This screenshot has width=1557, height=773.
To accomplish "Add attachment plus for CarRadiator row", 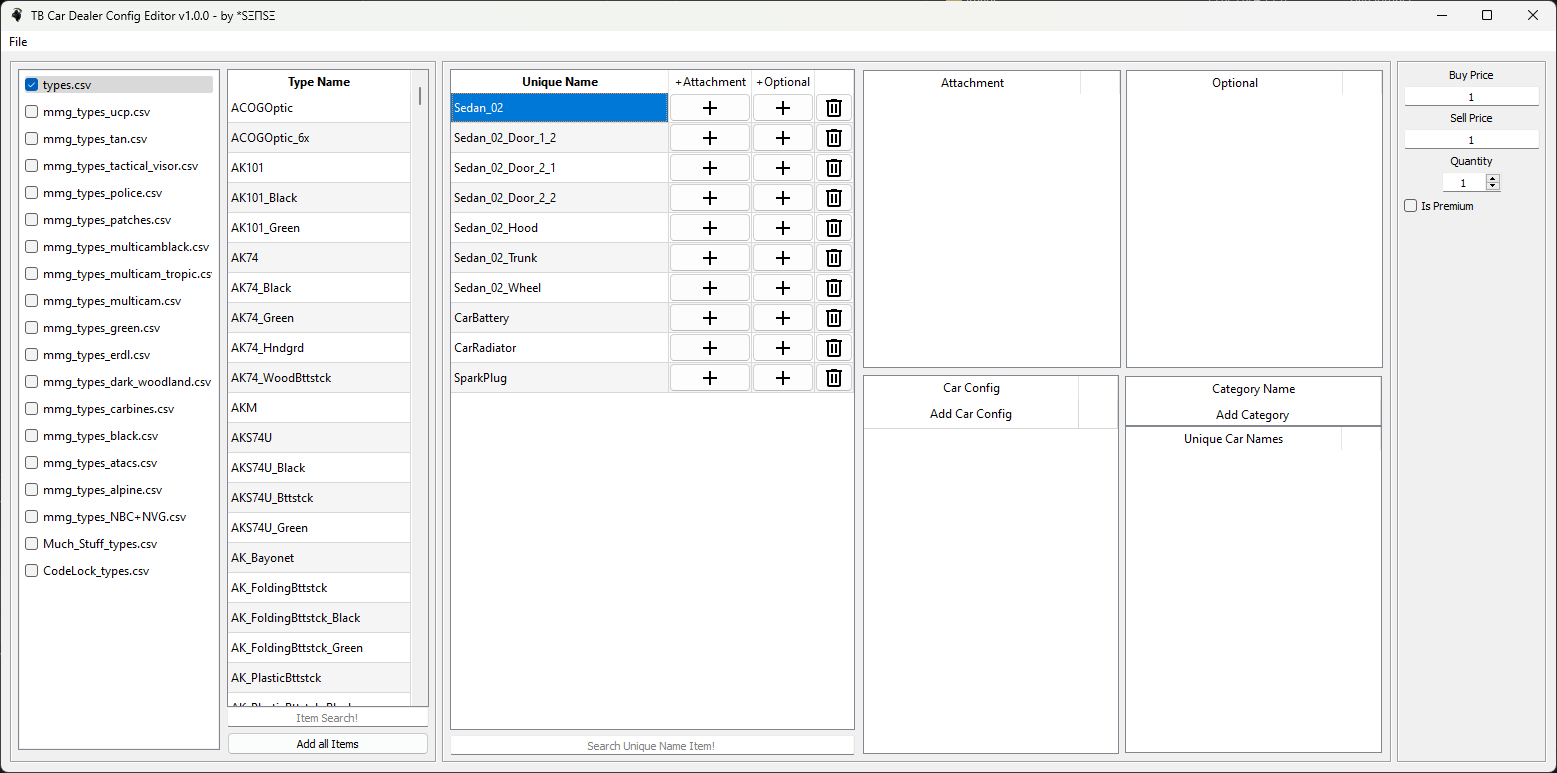I will click(710, 348).
